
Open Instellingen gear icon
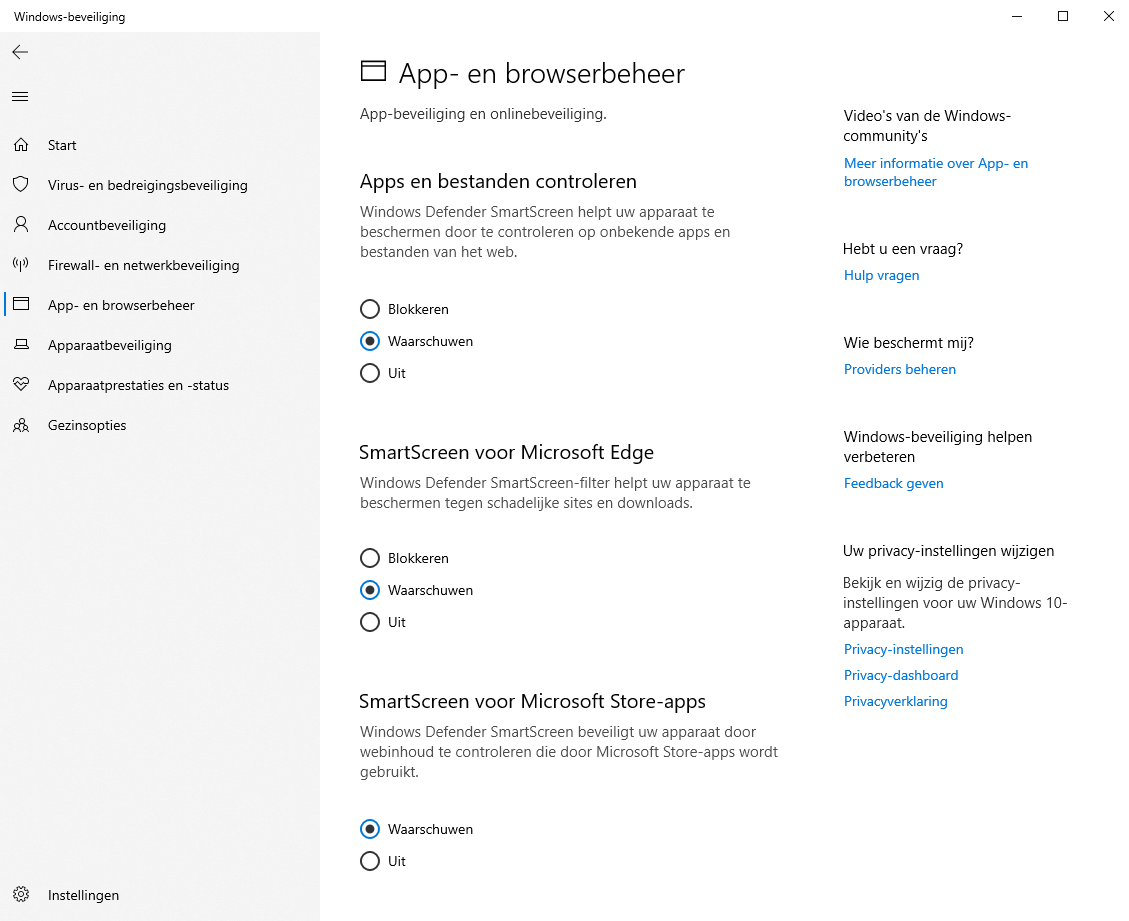(20, 895)
